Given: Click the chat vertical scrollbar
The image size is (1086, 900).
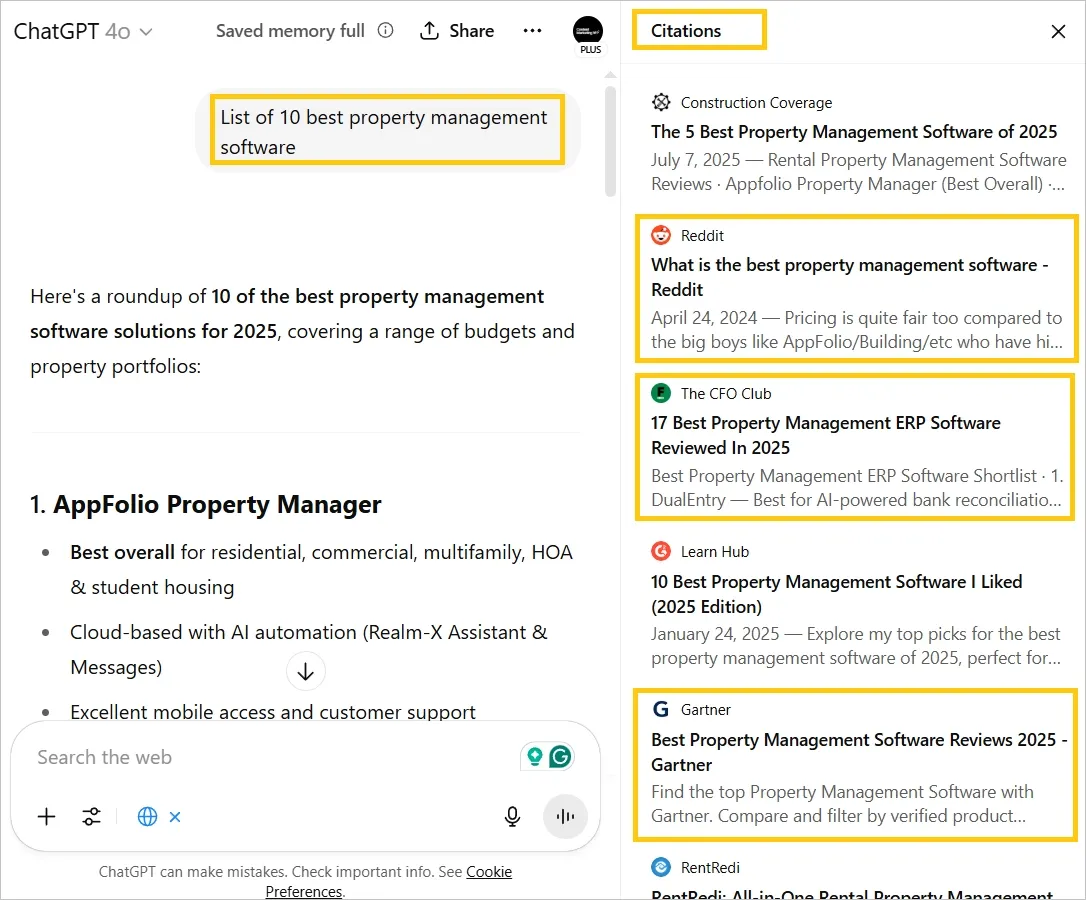Looking at the screenshot, I should 610,140.
